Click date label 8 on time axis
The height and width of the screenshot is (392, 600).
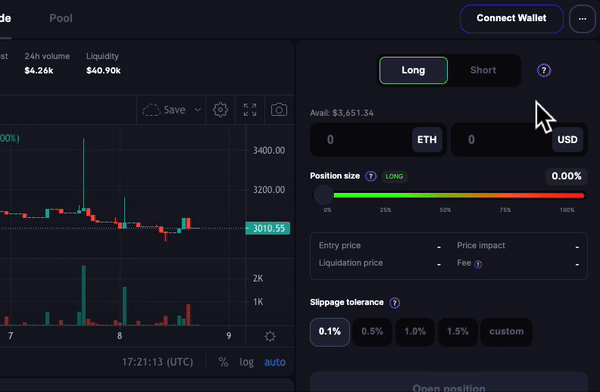pyautogui.click(x=120, y=336)
